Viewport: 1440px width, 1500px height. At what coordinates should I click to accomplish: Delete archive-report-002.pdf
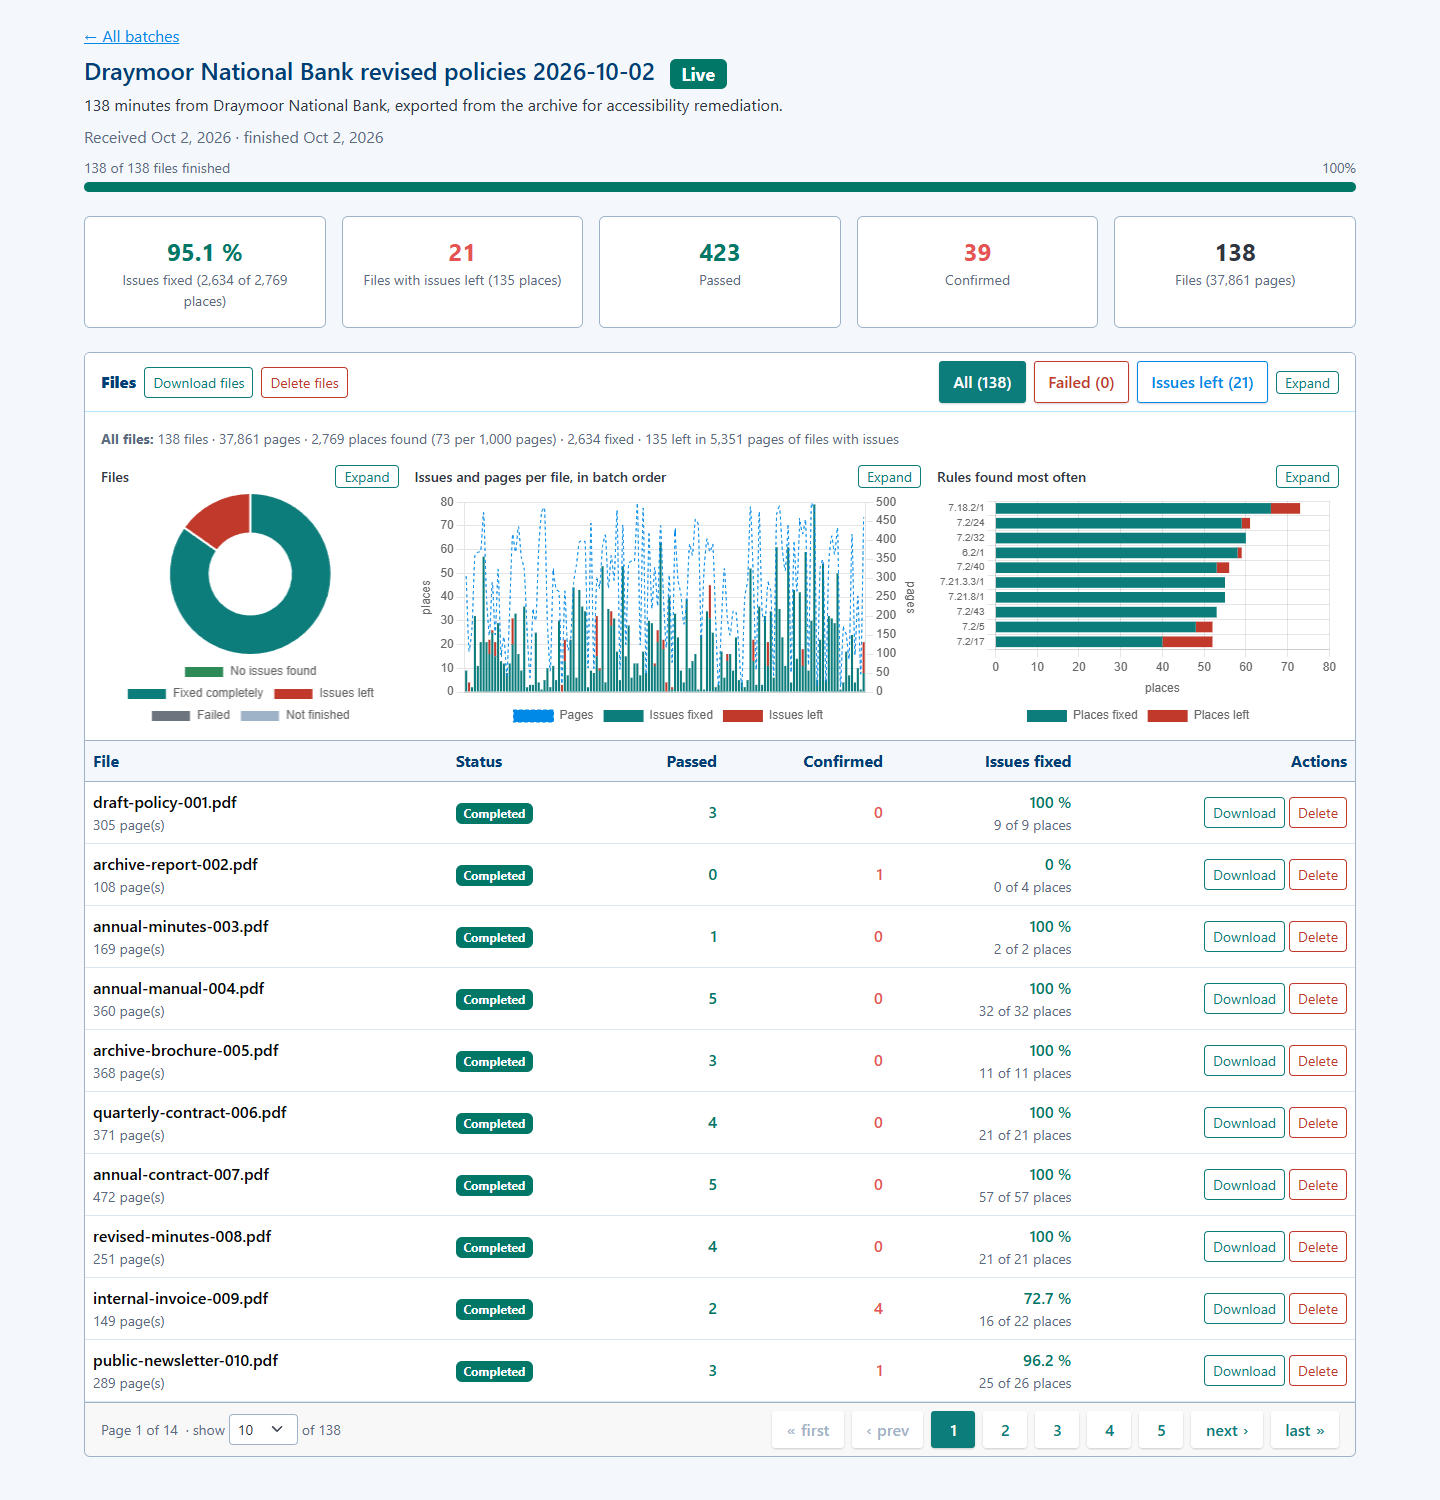point(1318,875)
